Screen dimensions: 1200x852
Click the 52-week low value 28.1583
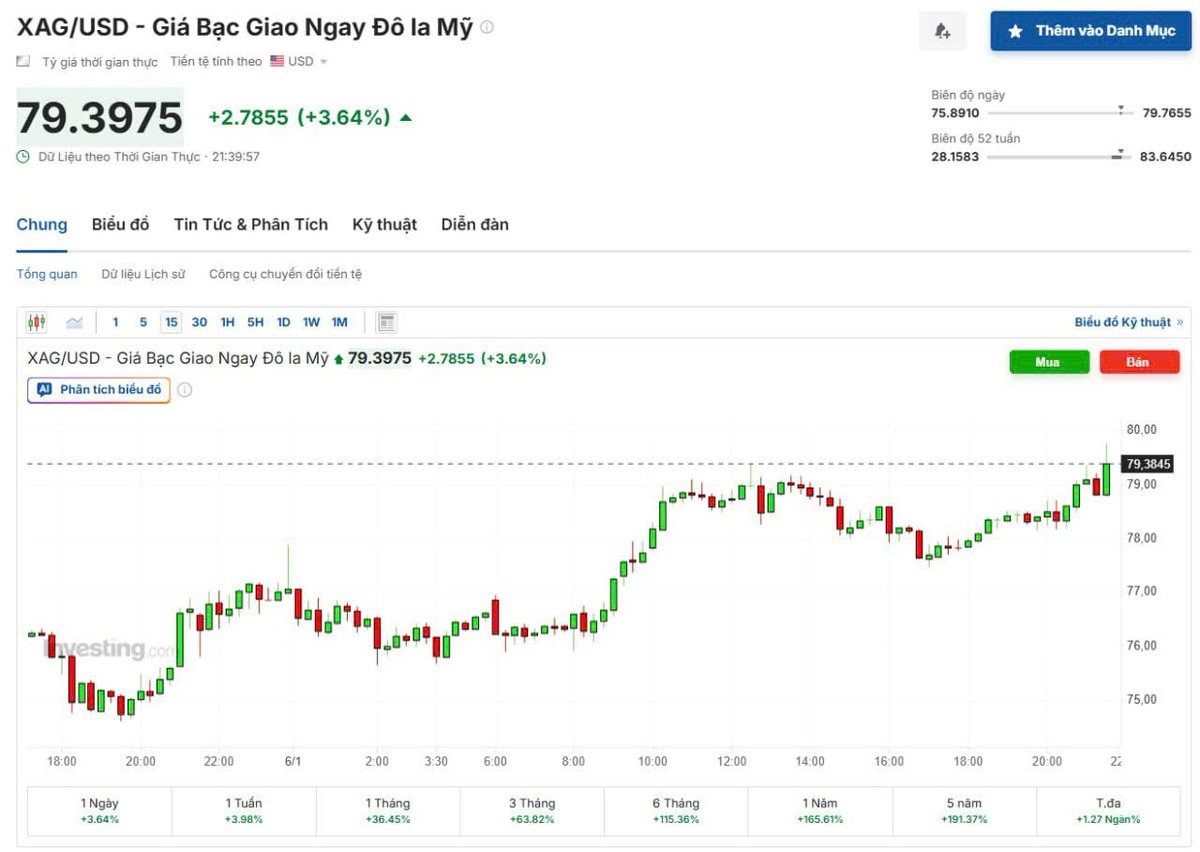(x=955, y=157)
